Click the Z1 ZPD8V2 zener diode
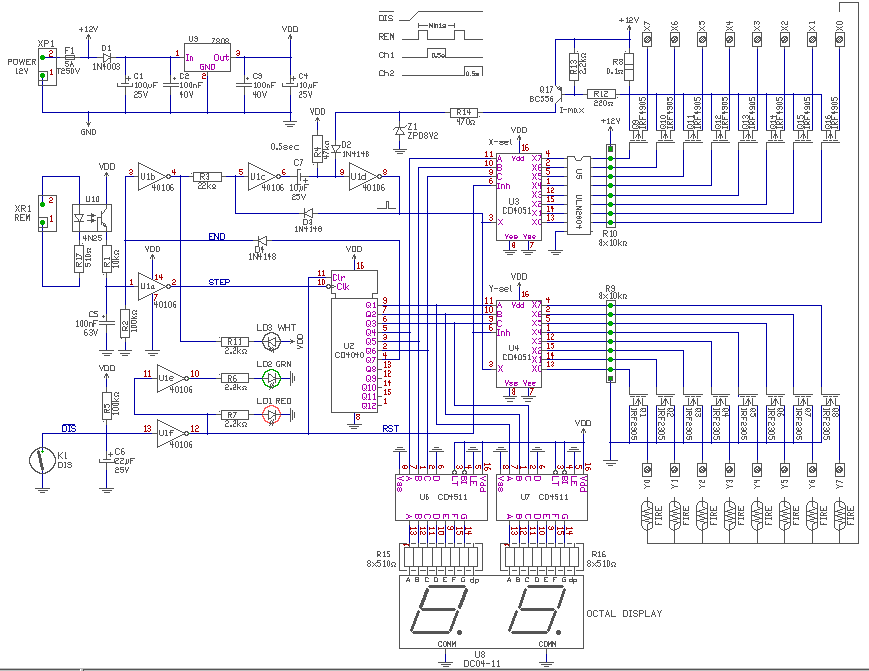 click(x=399, y=131)
